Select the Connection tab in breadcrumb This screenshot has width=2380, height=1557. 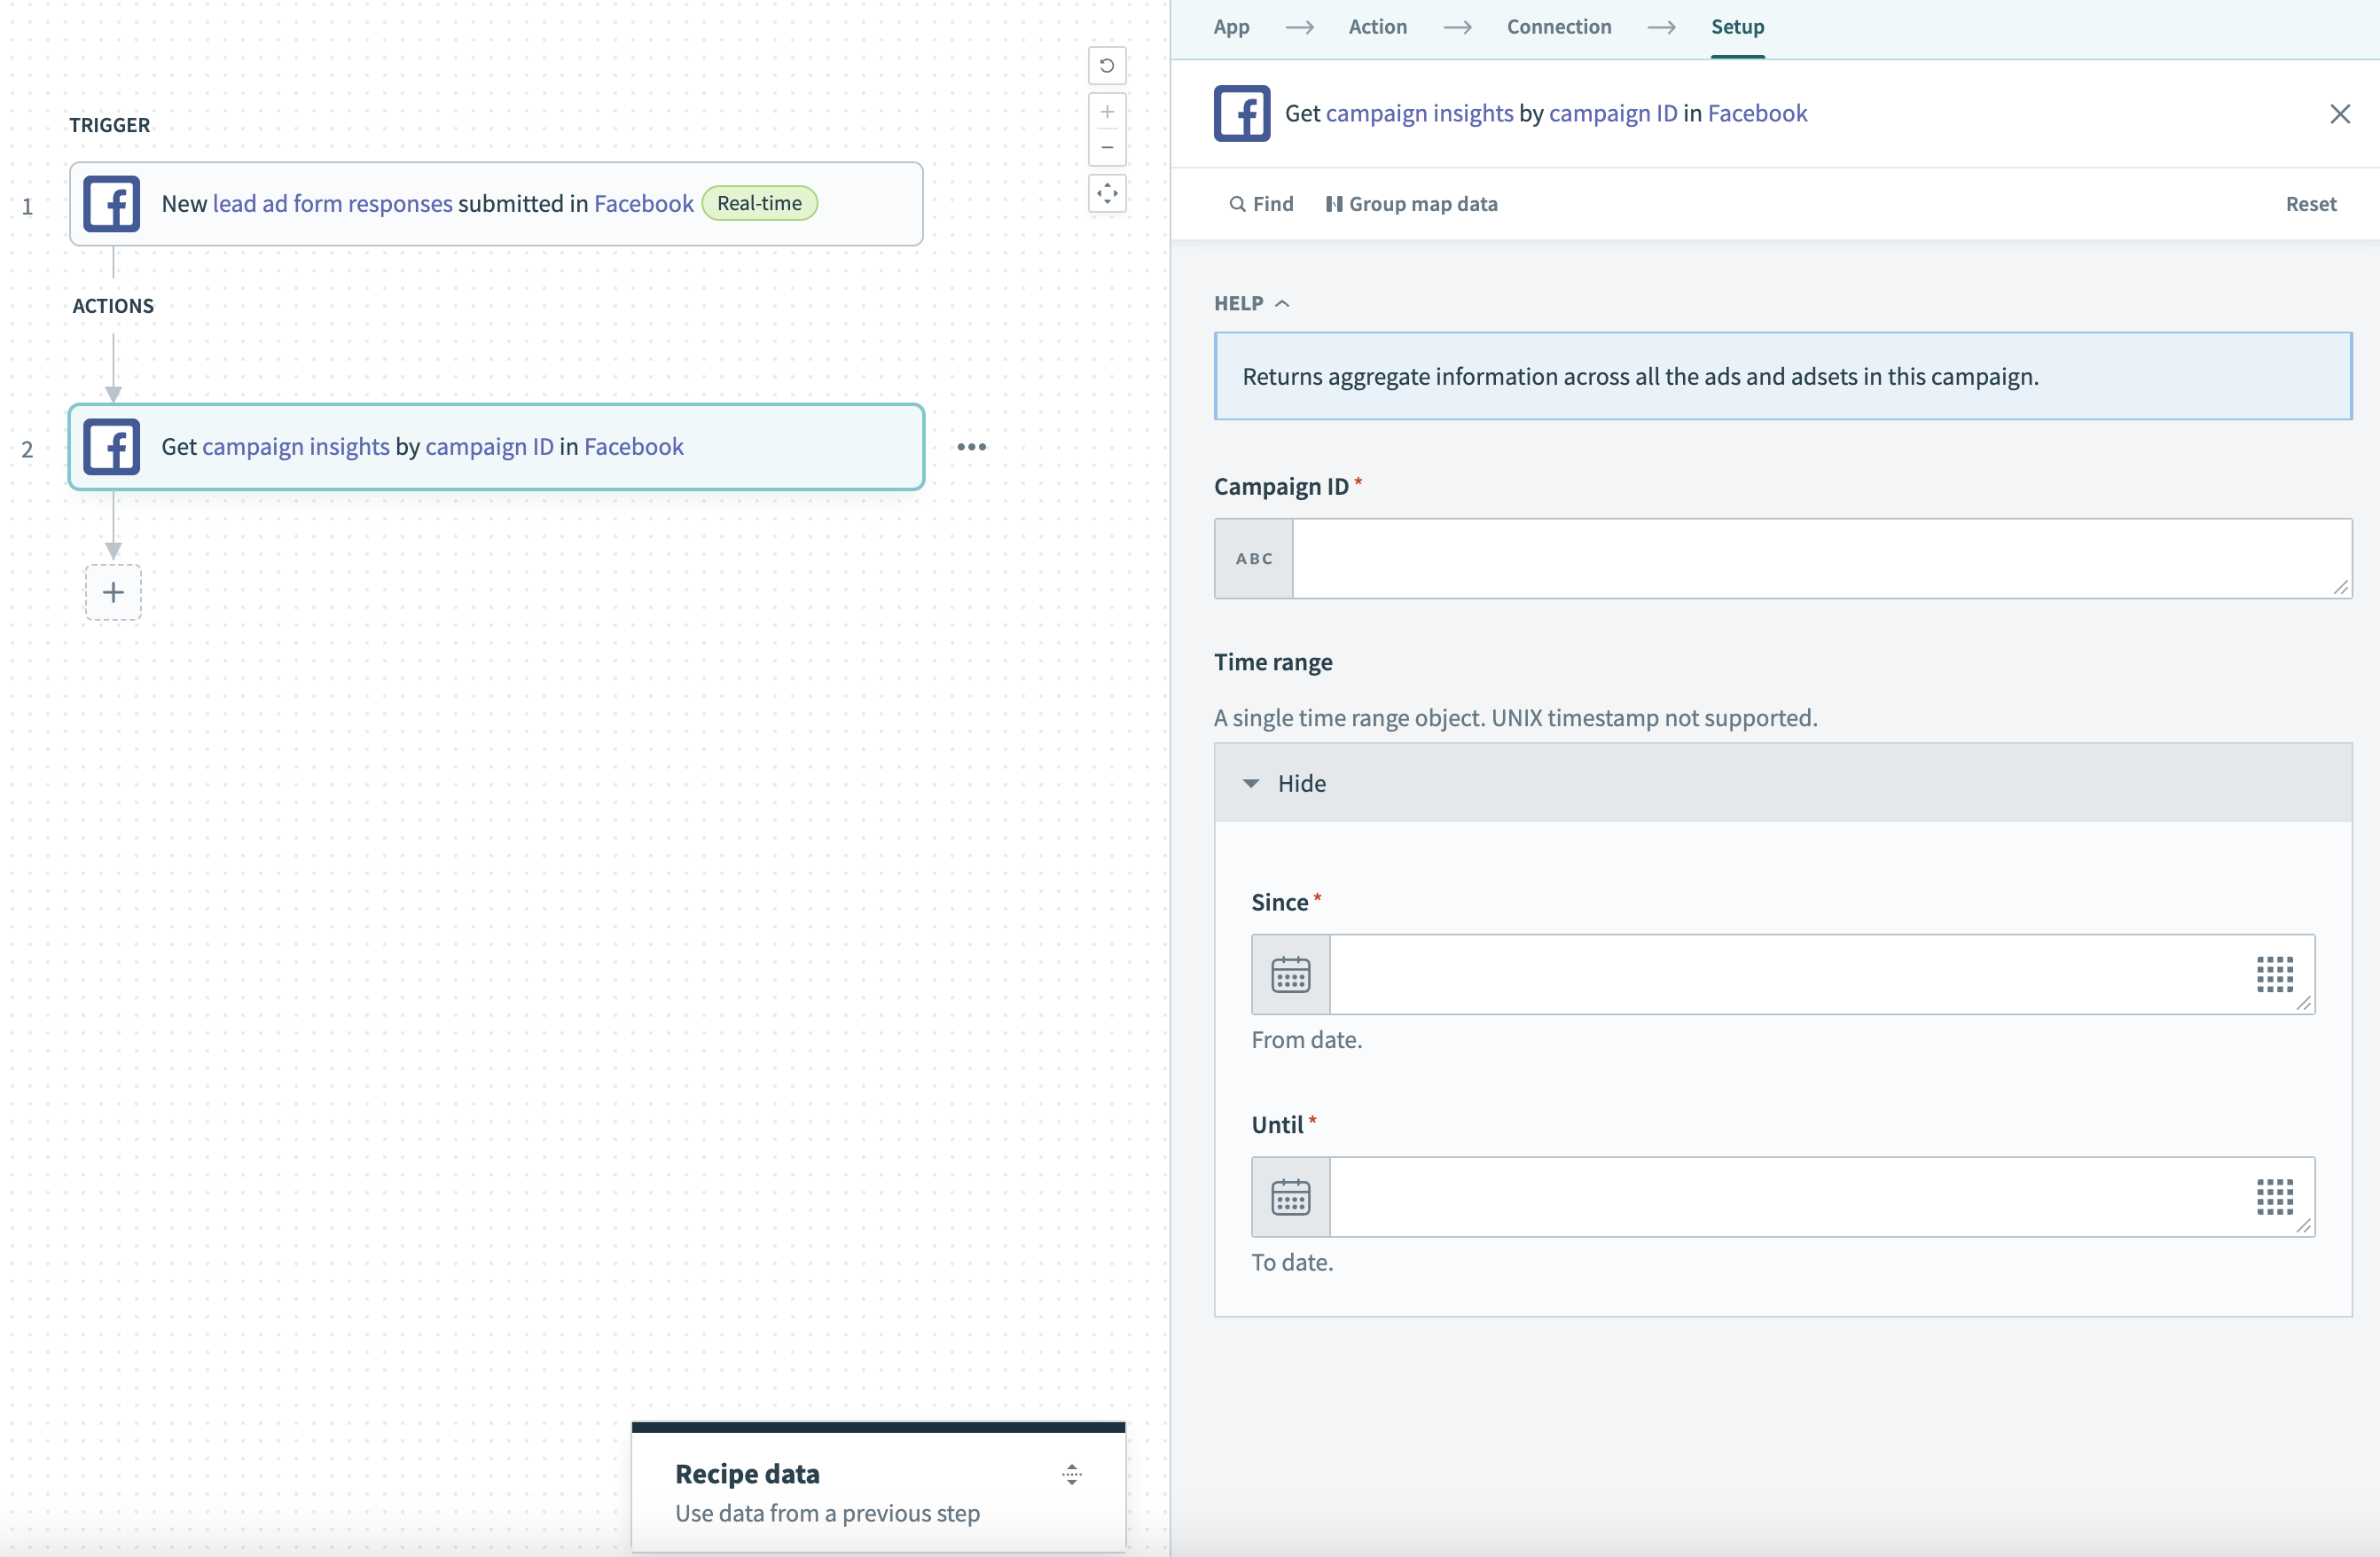click(x=1556, y=26)
